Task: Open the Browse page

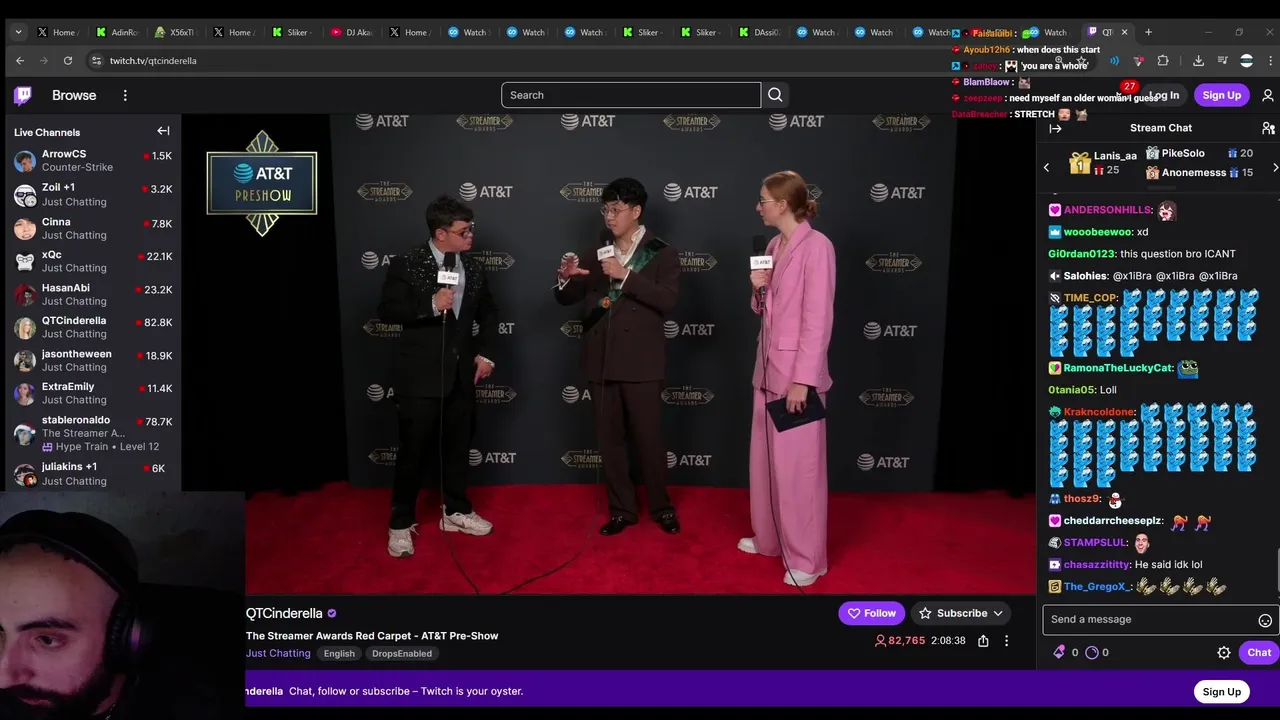Action: tap(74, 95)
